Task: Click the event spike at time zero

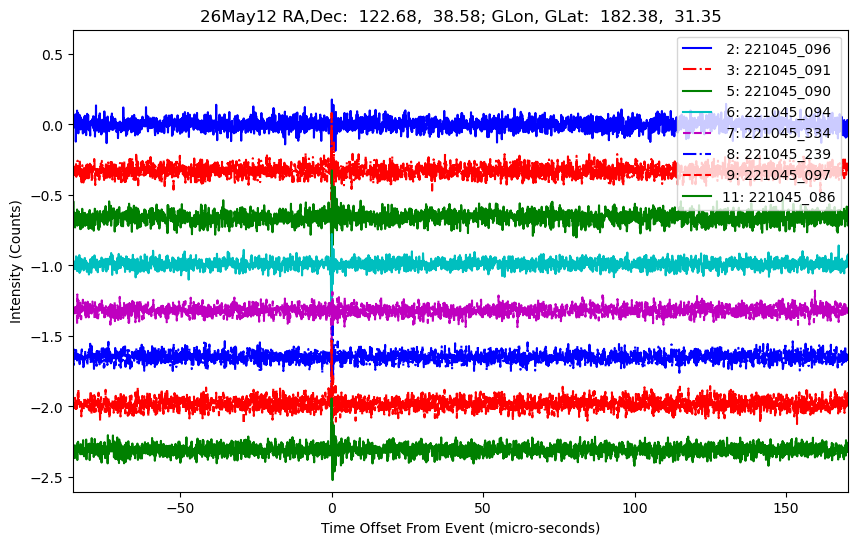Action: click(x=332, y=290)
